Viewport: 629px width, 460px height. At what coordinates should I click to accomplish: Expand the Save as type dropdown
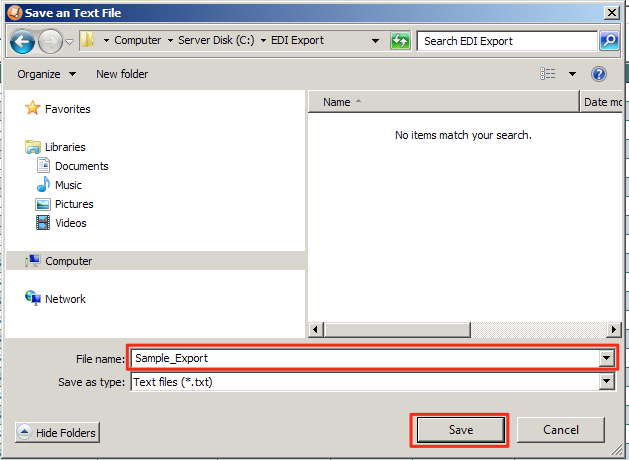[x=606, y=381]
